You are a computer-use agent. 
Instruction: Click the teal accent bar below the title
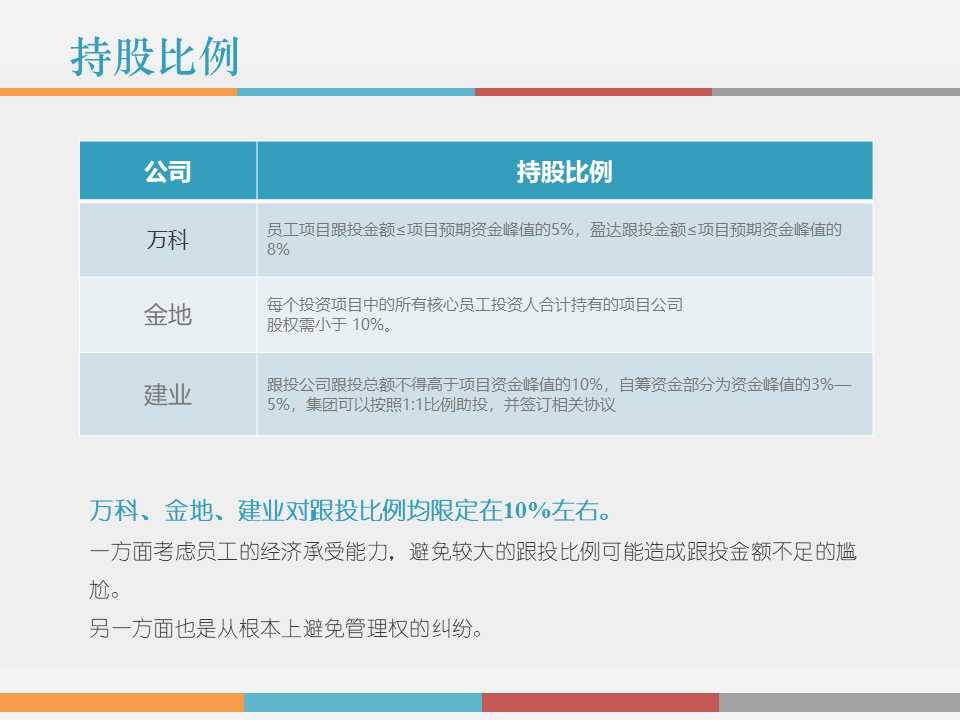tap(355, 91)
